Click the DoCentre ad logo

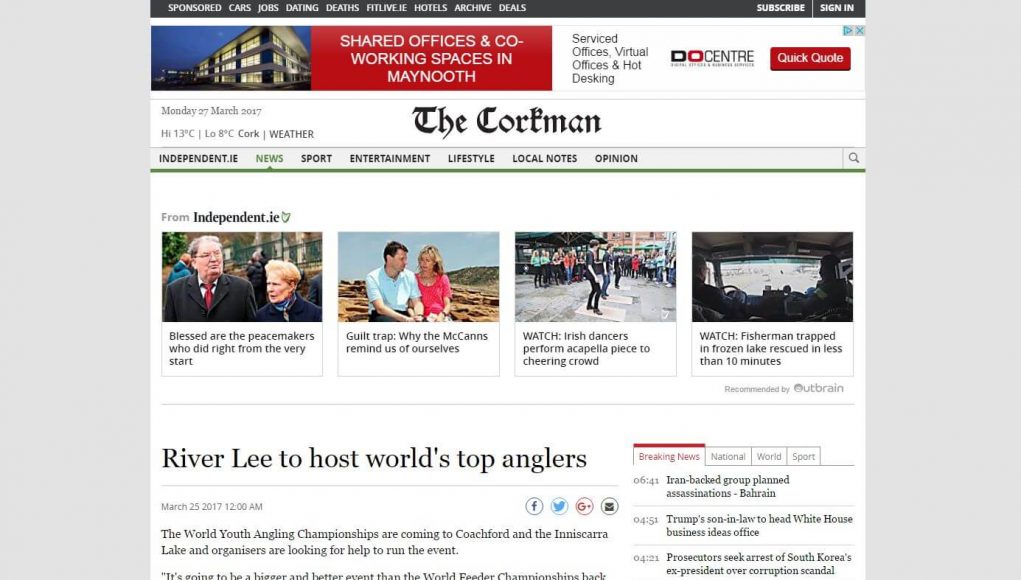(x=712, y=58)
